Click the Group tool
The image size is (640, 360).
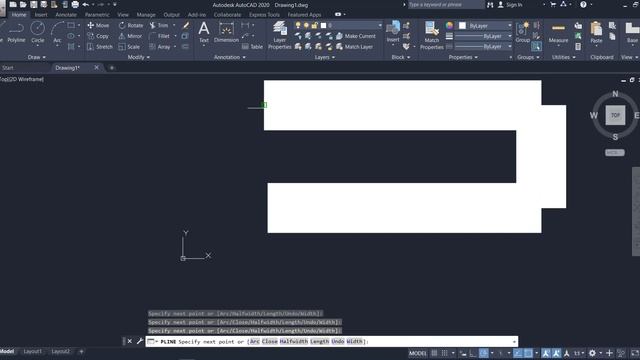tap(522, 32)
